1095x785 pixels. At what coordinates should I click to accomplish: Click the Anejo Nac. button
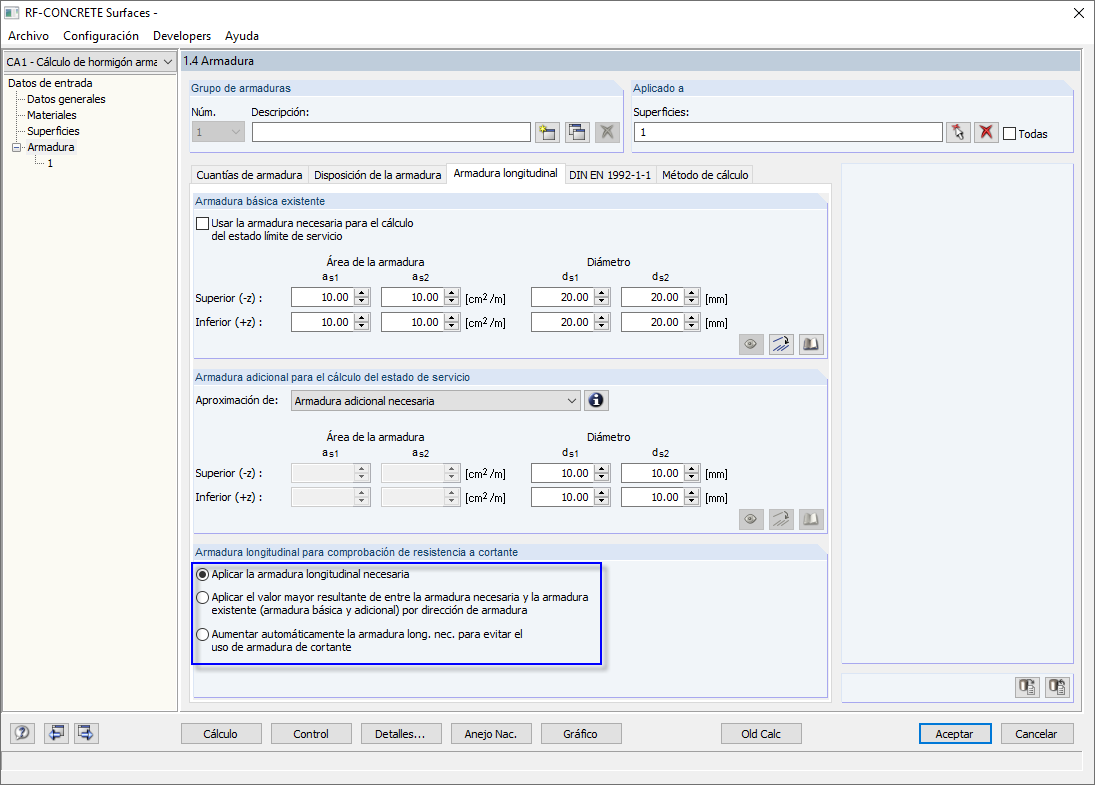point(491,734)
